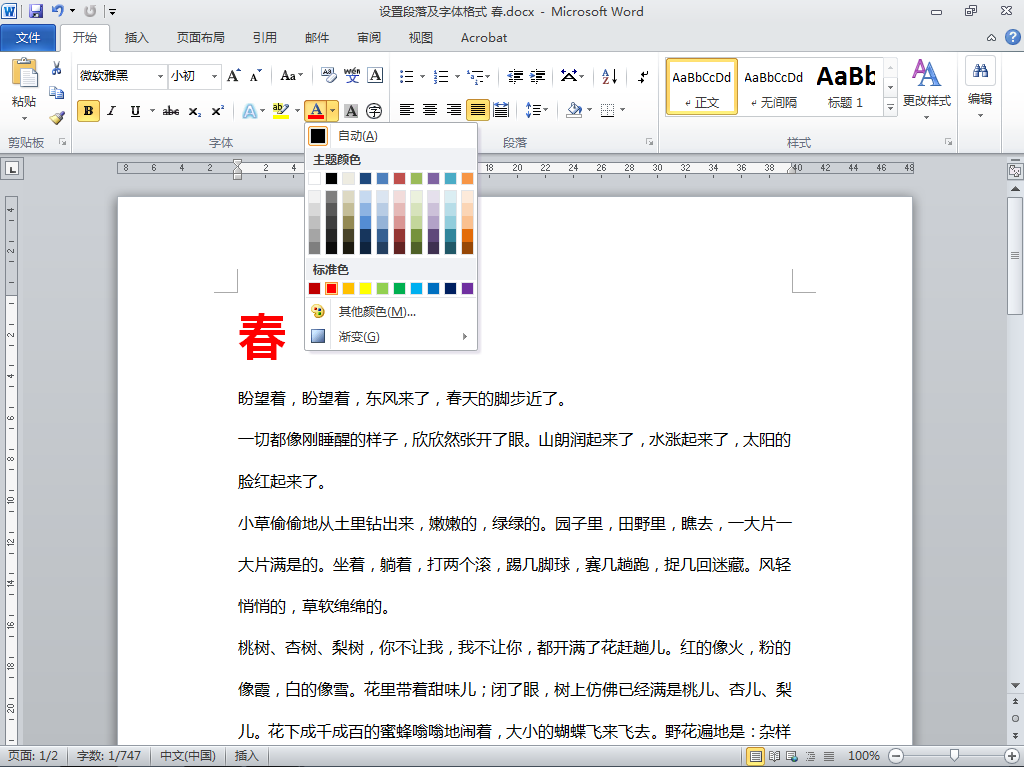Apply the 正文 Normal style
Screen dimensions: 1024x767
click(x=702, y=87)
